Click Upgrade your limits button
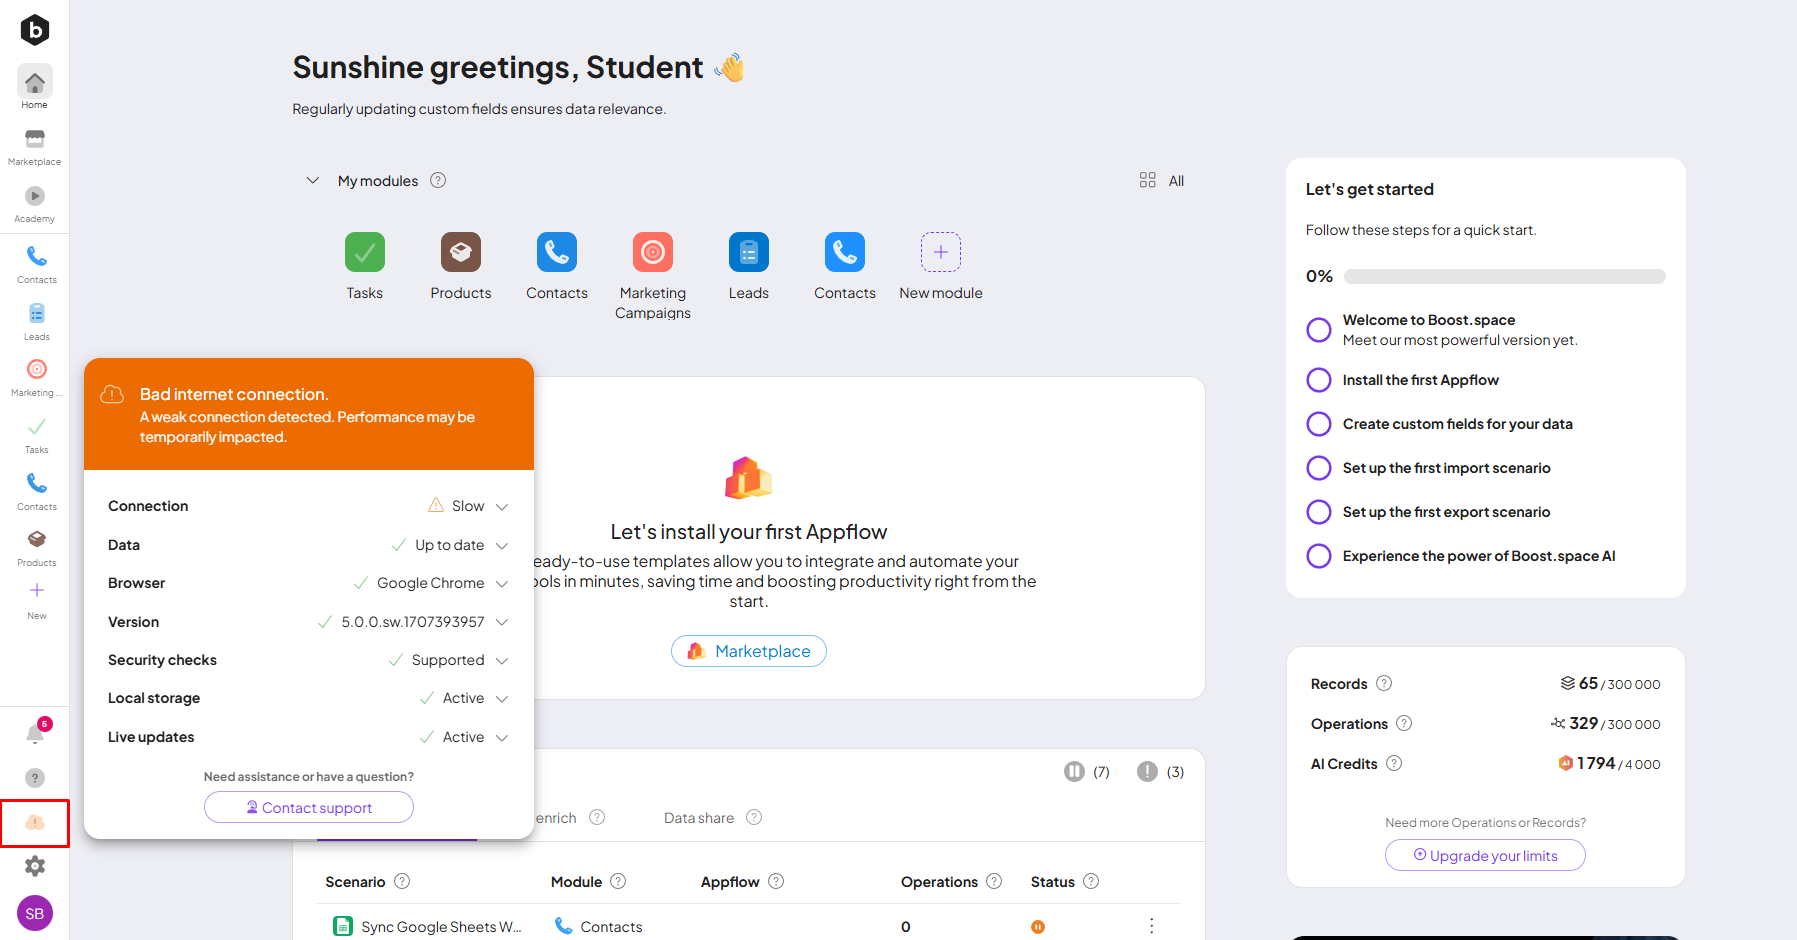Viewport: 1797px width, 940px height. pos(1485,856)
